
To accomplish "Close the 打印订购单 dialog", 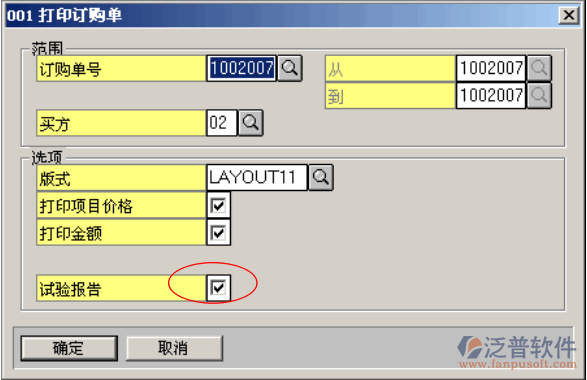I will 569,15.
